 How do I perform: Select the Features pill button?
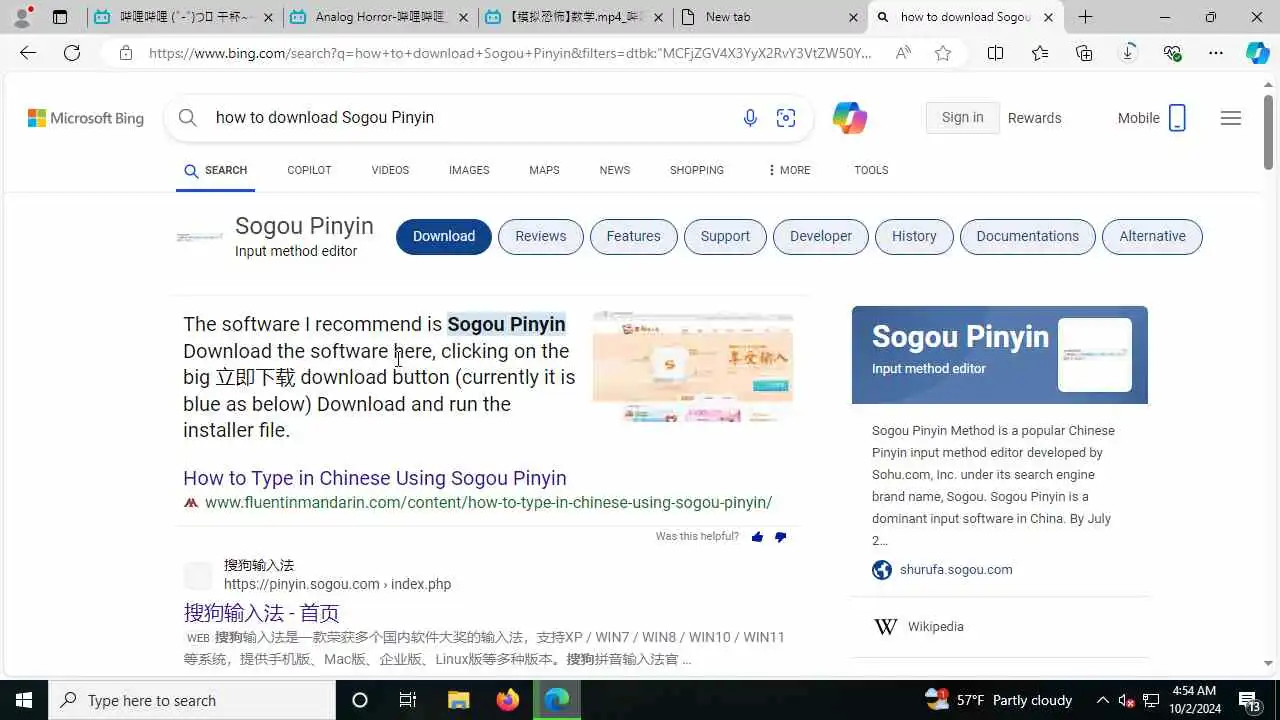pos(634,237)
